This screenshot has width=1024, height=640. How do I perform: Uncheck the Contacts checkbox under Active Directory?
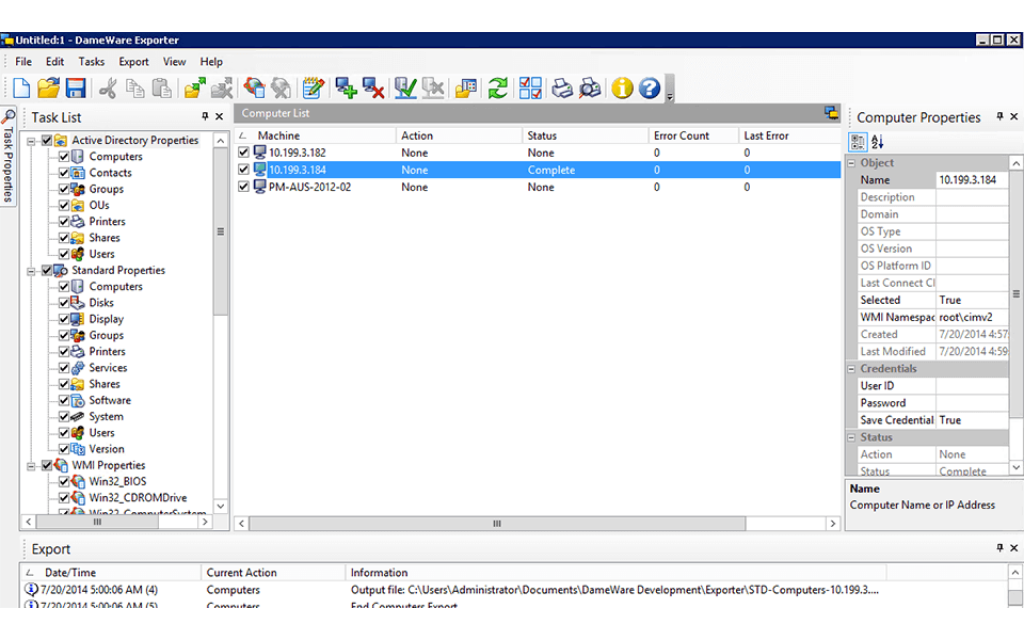tap(64, 173)
